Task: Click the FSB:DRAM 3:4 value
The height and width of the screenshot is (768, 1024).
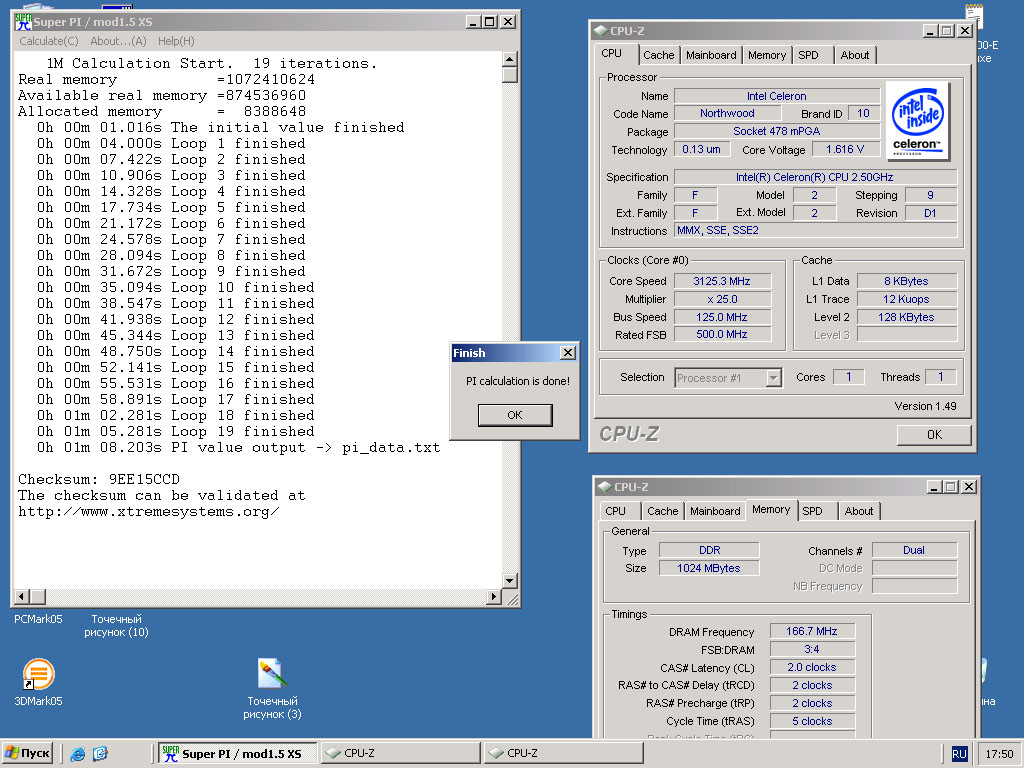Action: click(x=812, y=650)
